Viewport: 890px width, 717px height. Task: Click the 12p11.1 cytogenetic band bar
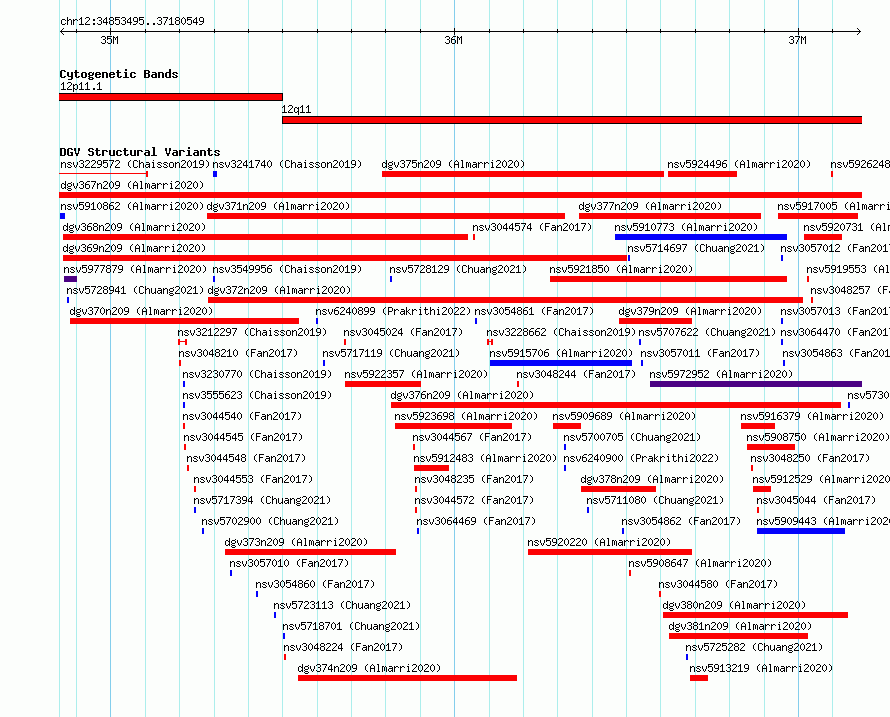tap(171, 97)
